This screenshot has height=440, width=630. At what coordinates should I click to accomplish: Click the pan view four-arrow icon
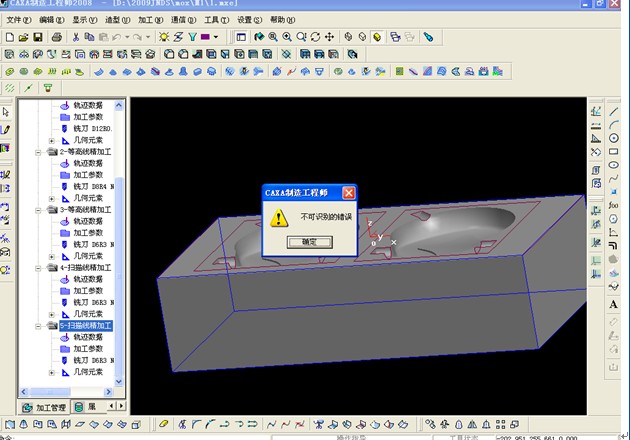pyautogui.click(x=329, y=37)
